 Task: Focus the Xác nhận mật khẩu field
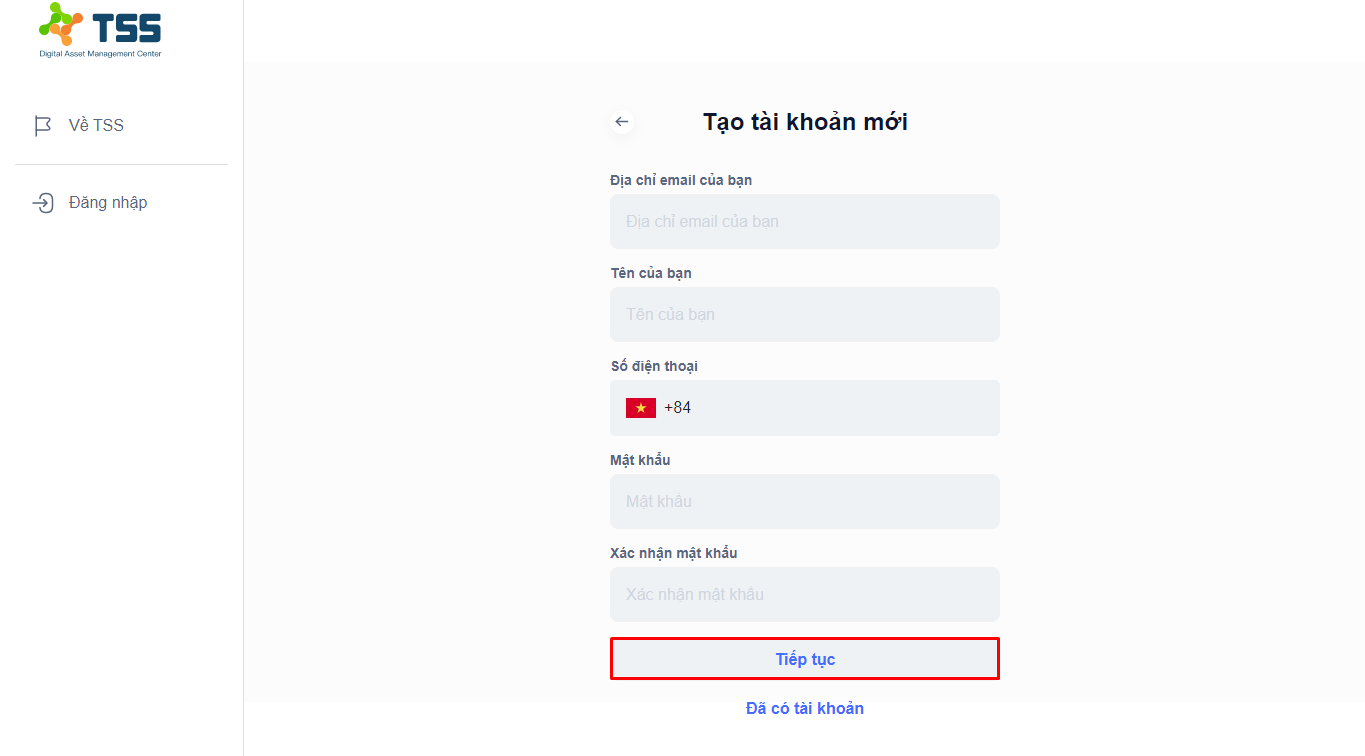805,594
